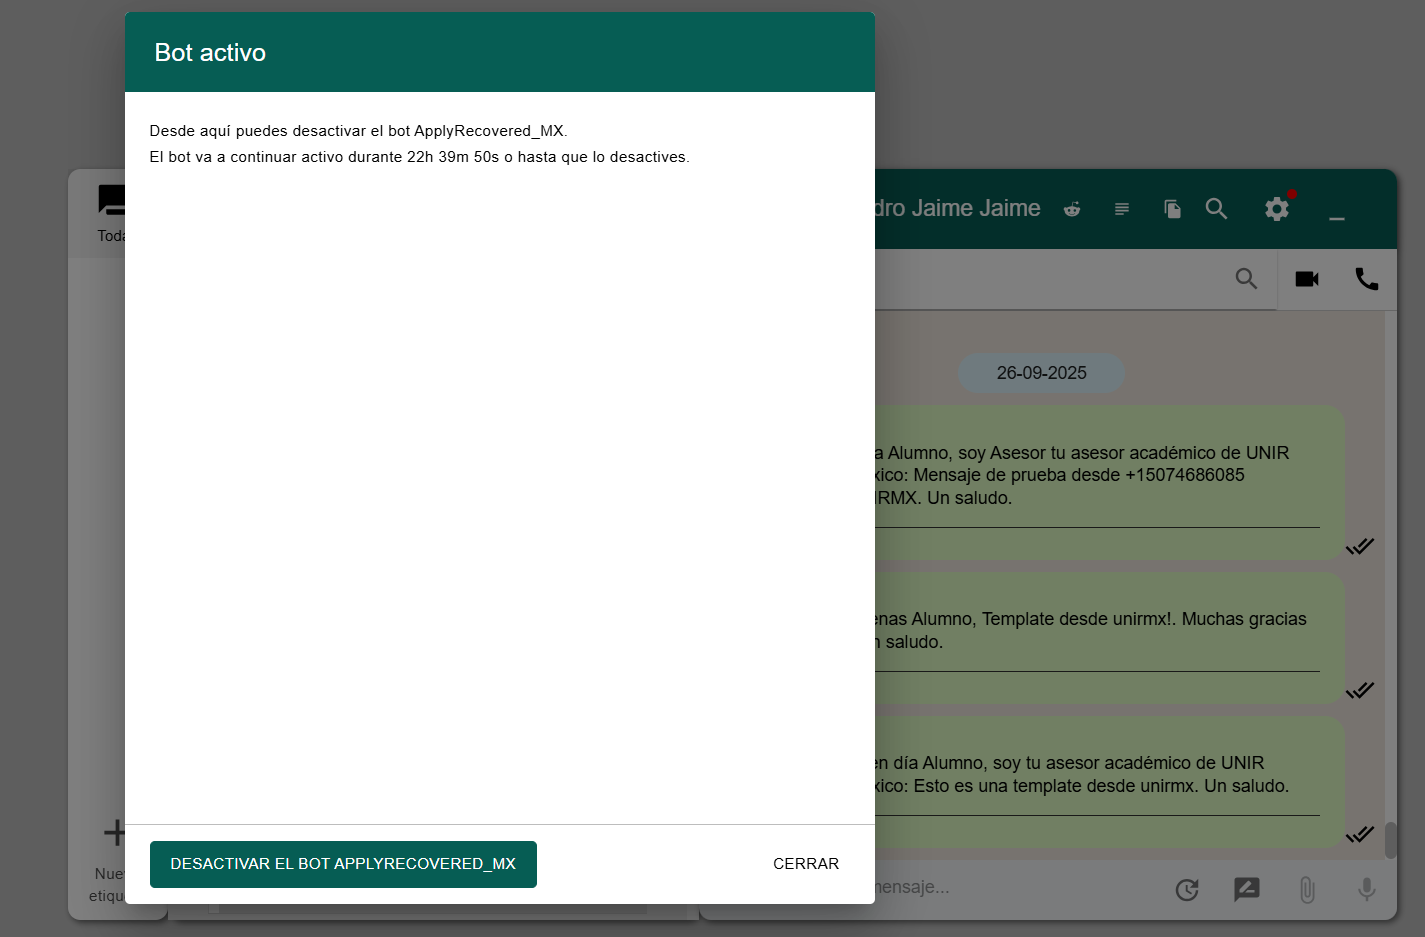Click the Desactivar el bot ApplyRecovered_MX button
This screenshot has height=937, width=1425.
point(343,864)
